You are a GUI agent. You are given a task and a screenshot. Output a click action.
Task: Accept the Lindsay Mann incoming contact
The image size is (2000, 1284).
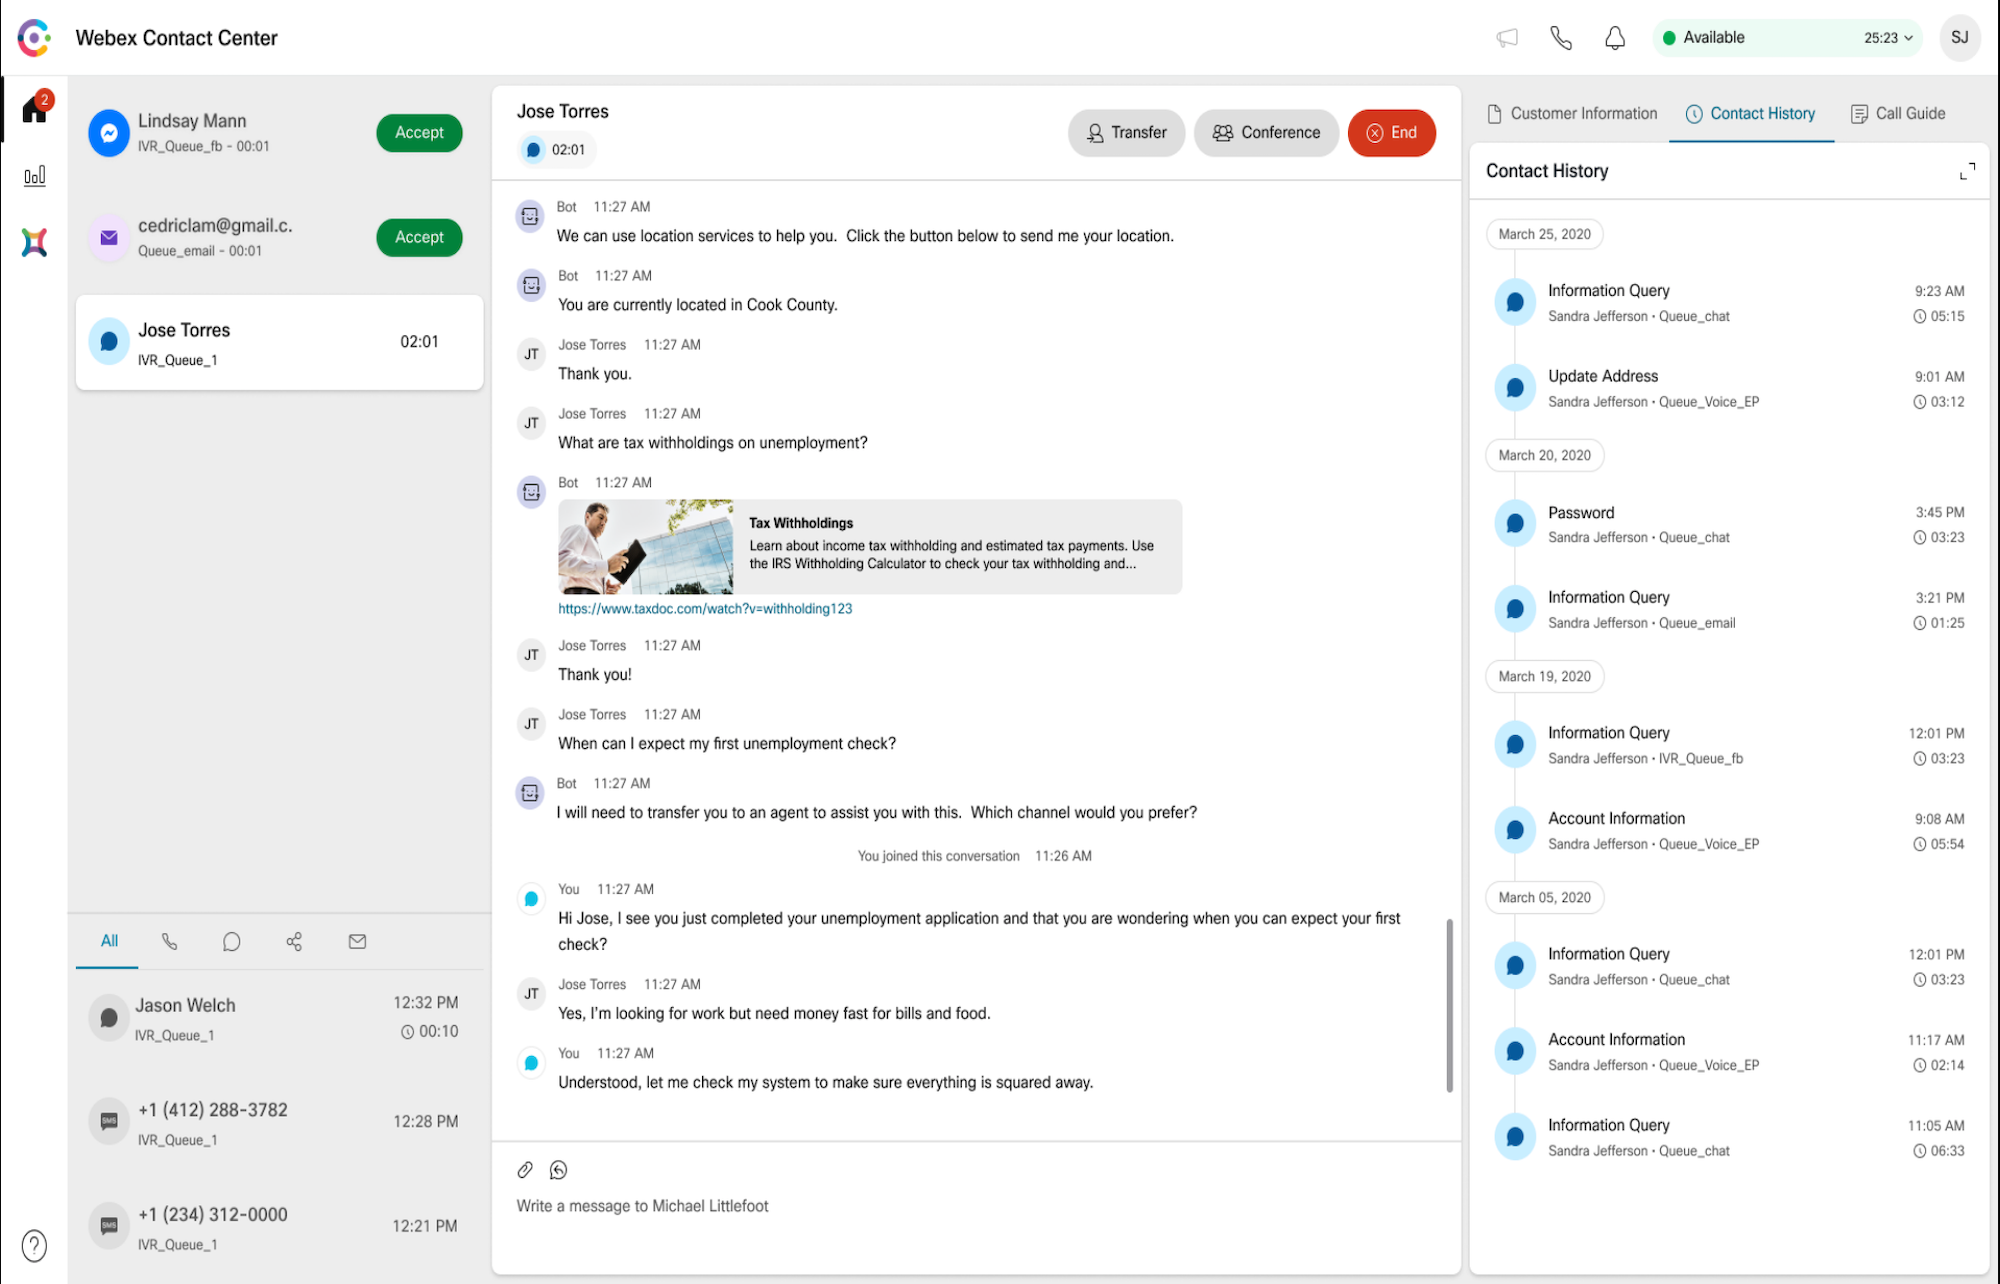tap(421, 133)
